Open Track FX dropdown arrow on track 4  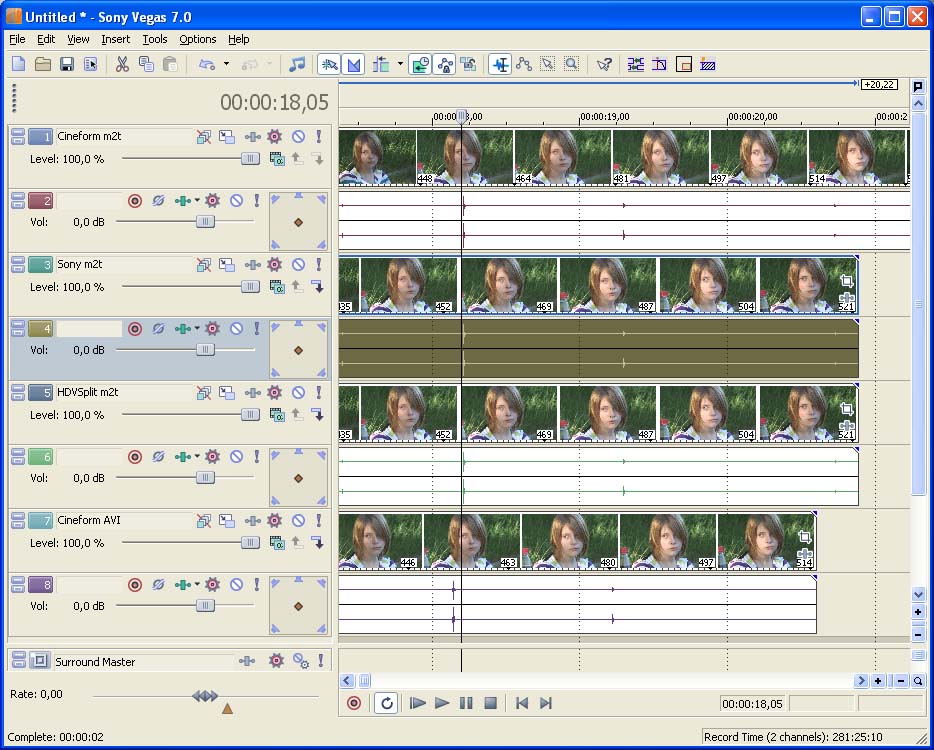click(197, 329)
